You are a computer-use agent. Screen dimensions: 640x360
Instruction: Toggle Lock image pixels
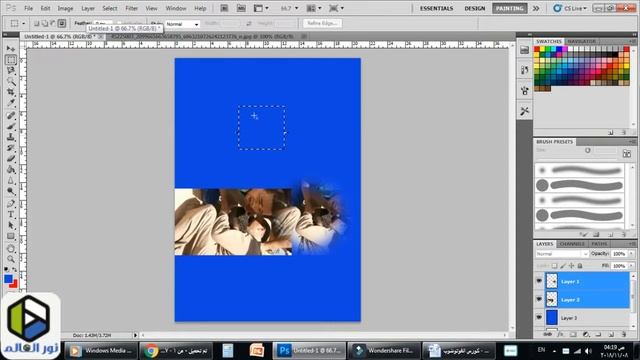click(x=563, y=266)
